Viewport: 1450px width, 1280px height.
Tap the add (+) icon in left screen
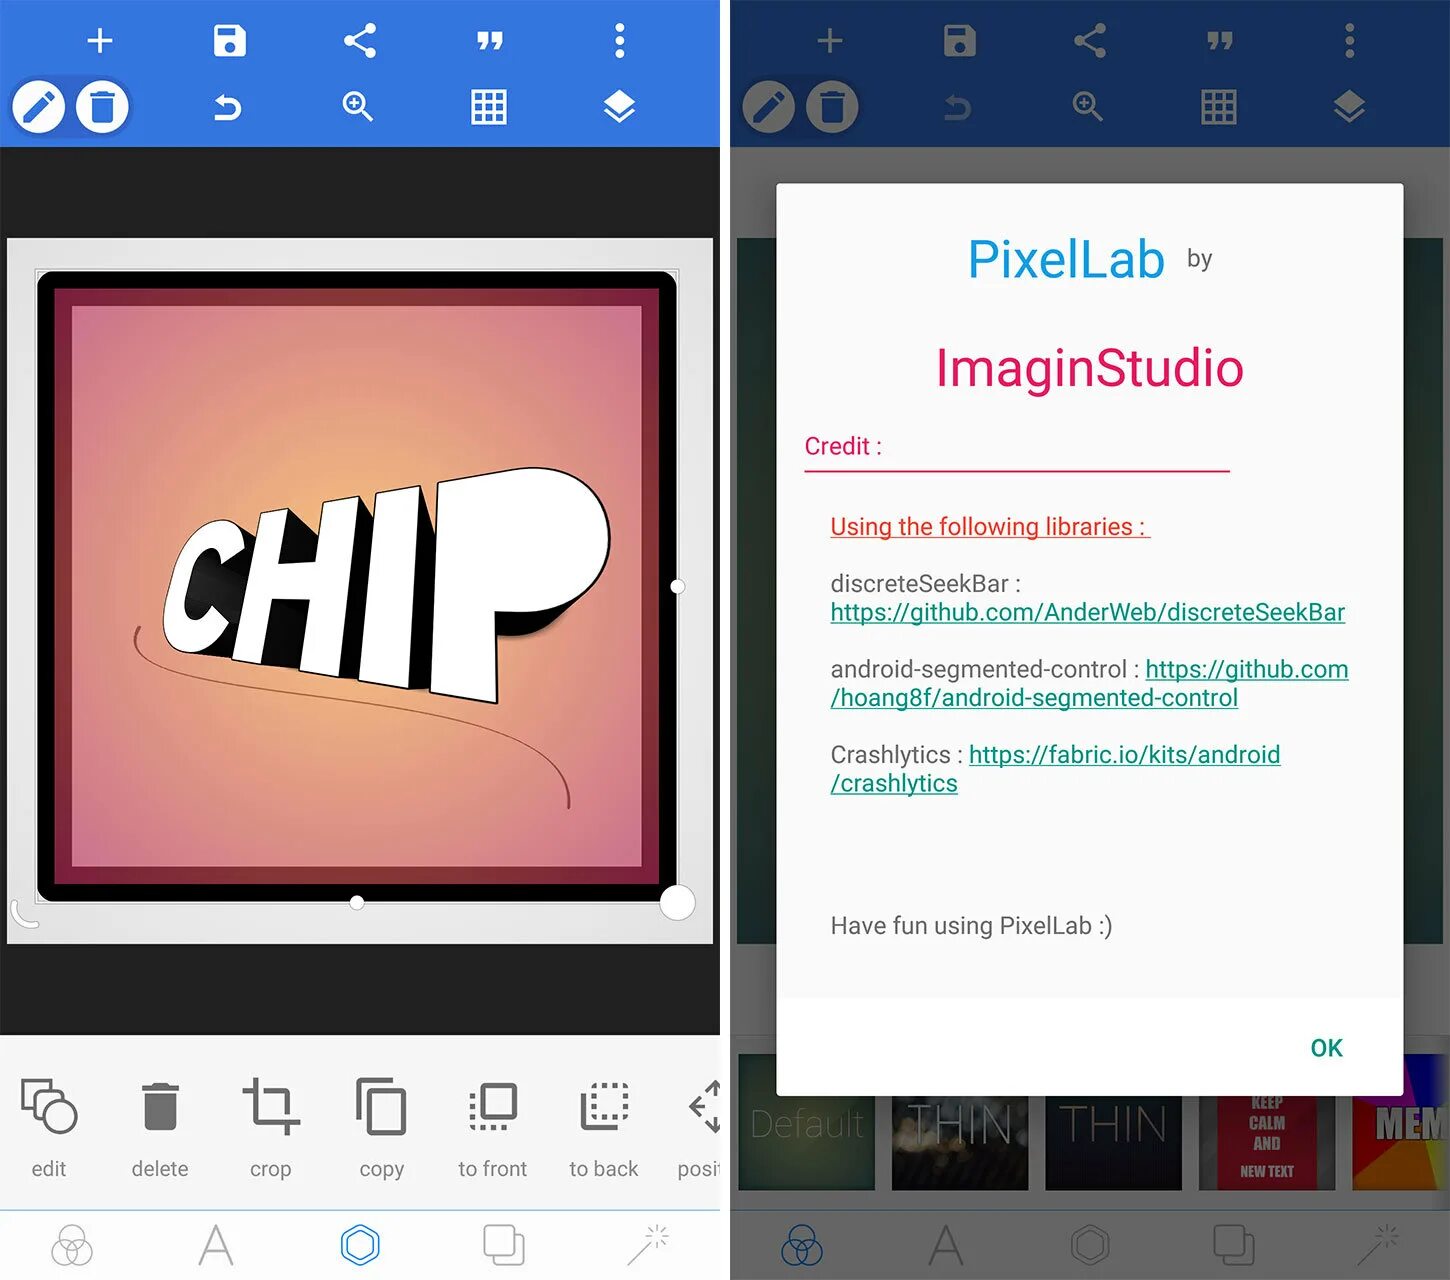[x=100, y=41]
